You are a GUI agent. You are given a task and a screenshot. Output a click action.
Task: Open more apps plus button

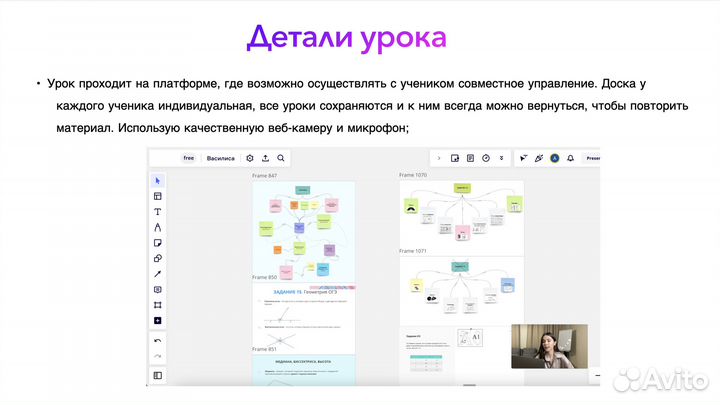click(x=158, y=321)
